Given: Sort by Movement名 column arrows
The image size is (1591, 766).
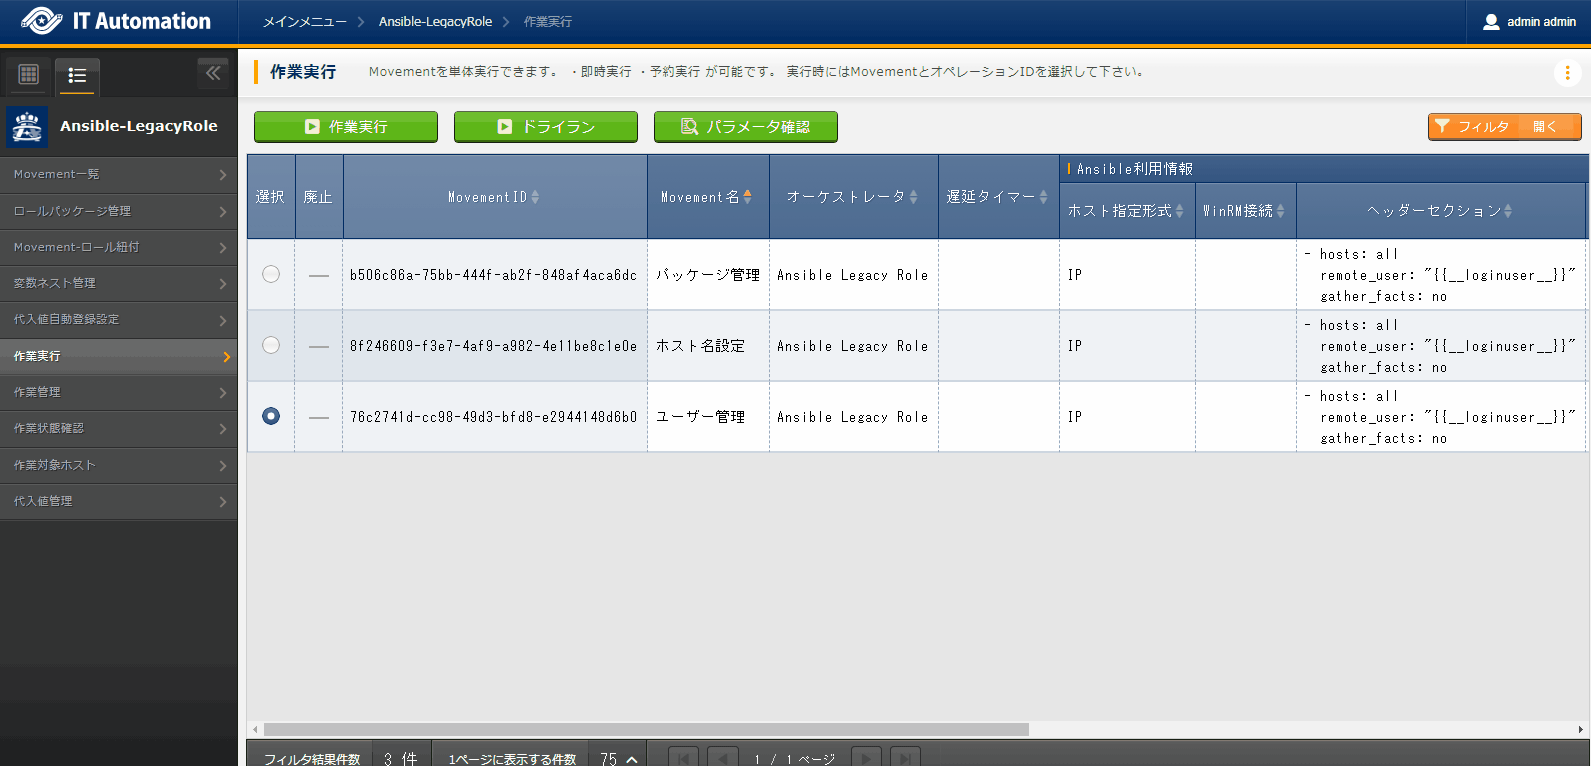Looking at the screenshot, I should pos(747,197).
